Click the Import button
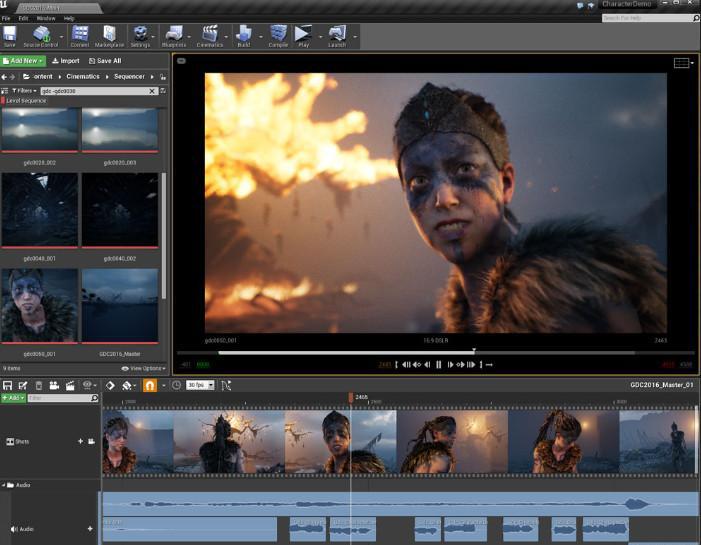Screen dimensions: 701x545 tap(66, 61)
